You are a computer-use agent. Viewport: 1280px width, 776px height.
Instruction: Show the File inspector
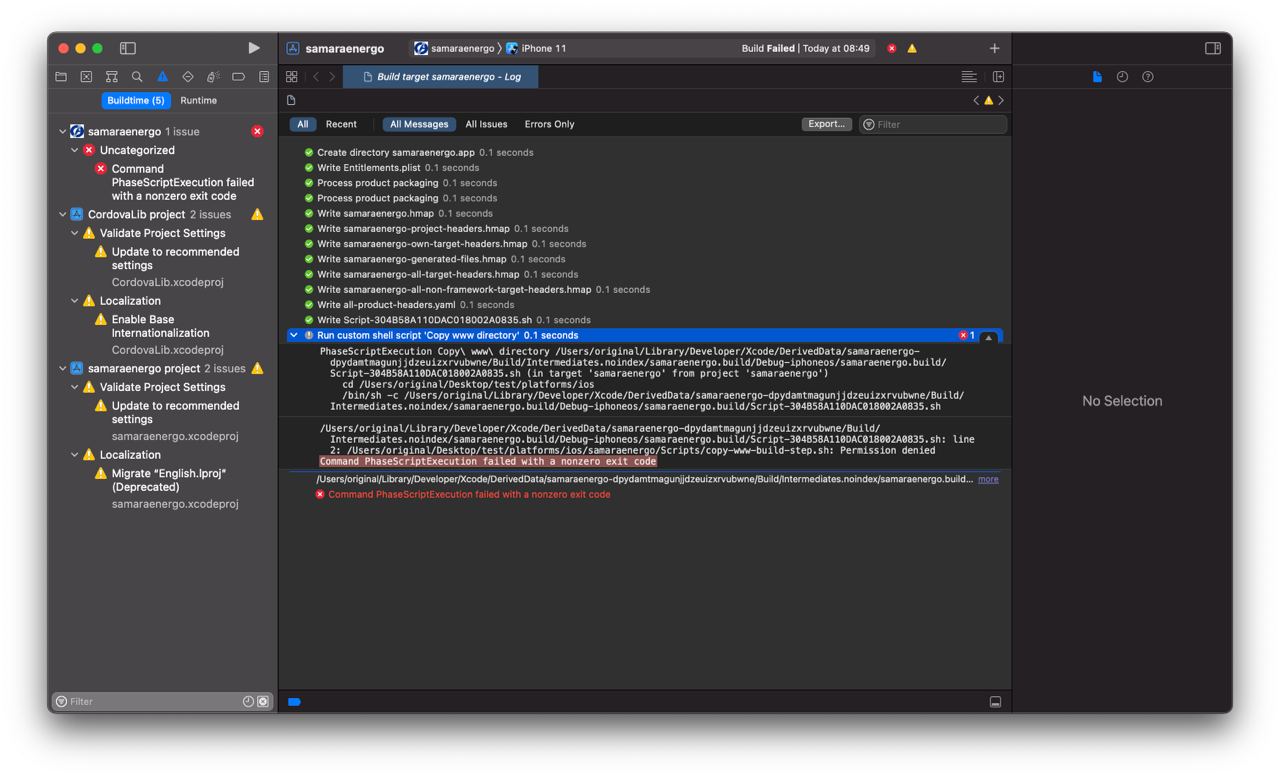(x=1097, y=77)
